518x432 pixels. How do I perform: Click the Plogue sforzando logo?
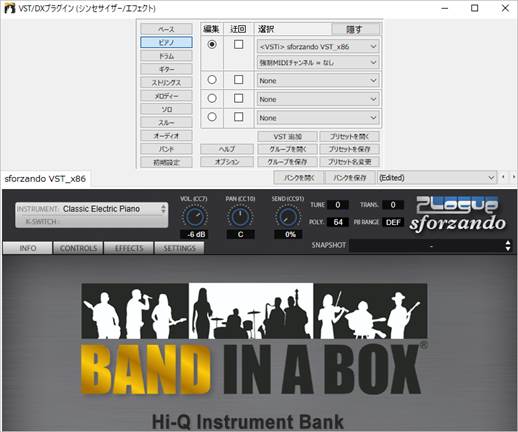(458, 214)
